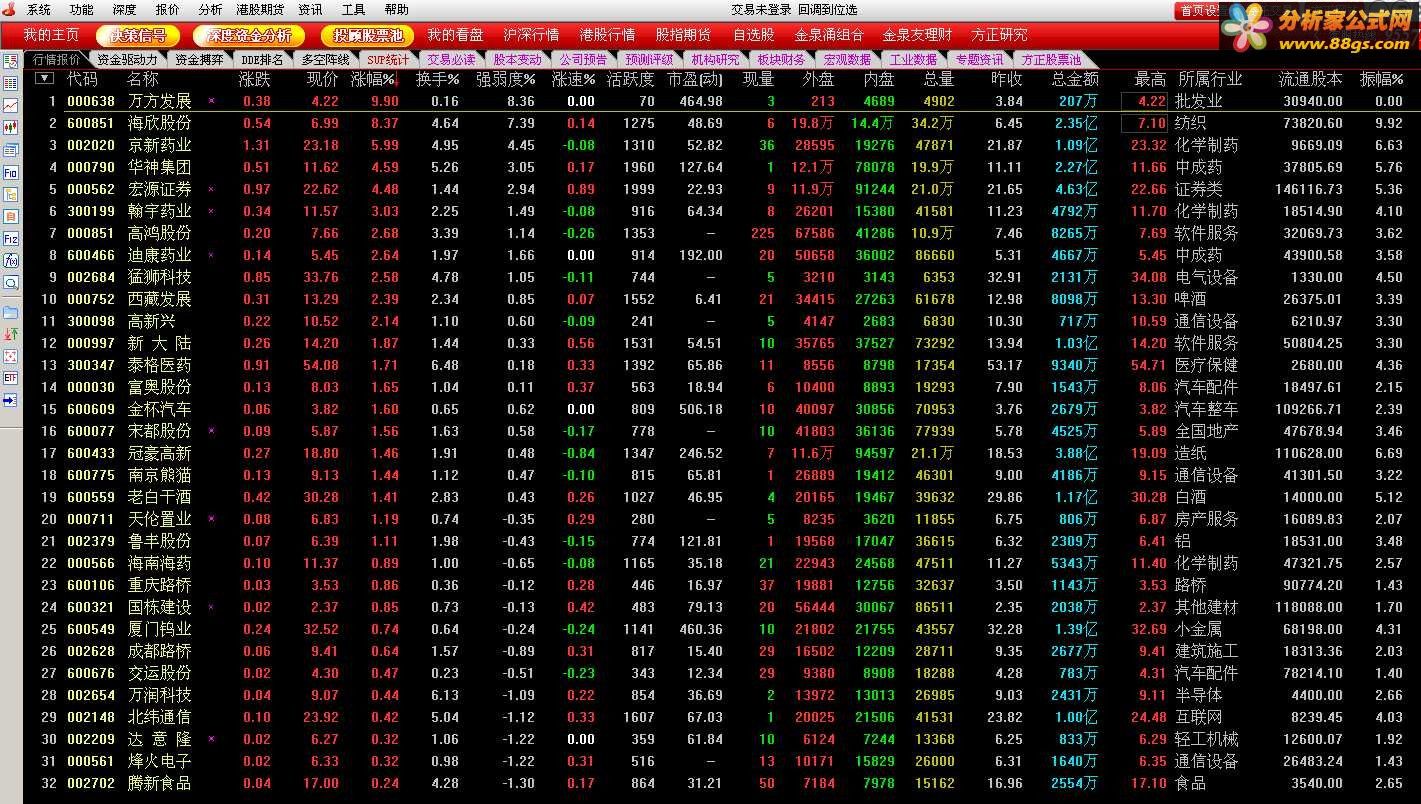
Task: Select stock row 京新药业
Action: (x=721, y=145)
